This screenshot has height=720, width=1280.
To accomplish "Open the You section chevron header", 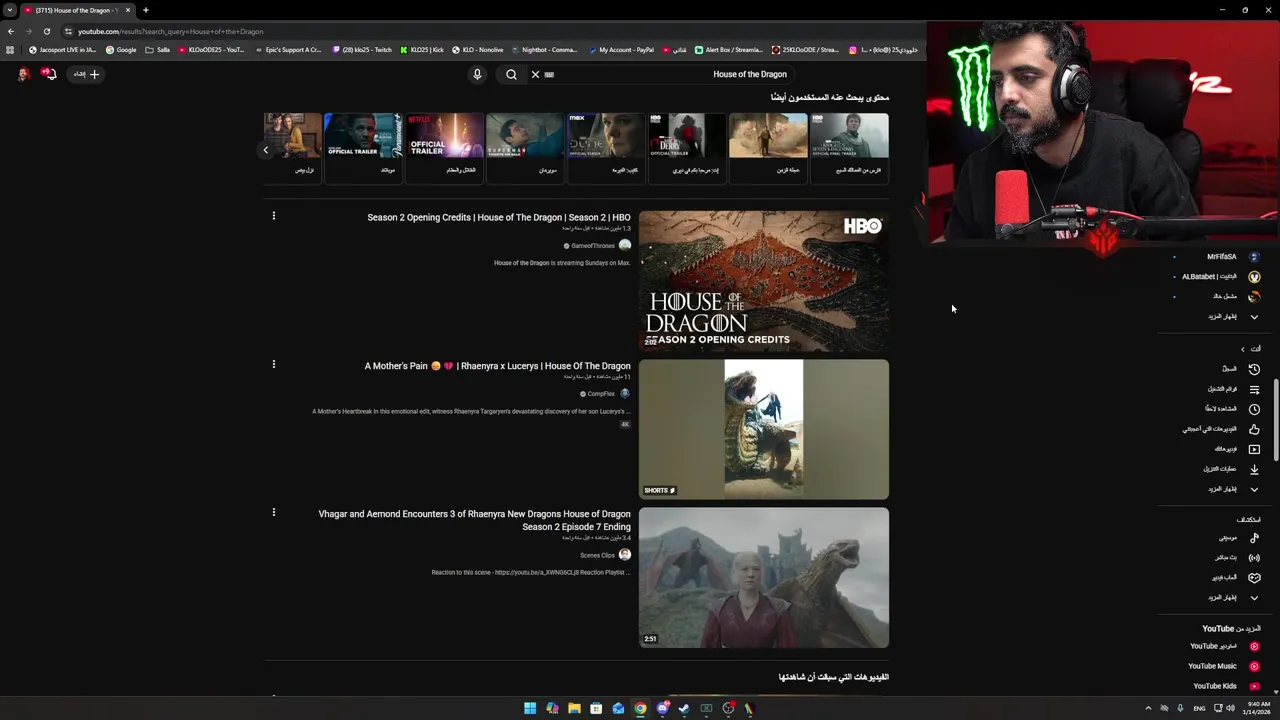I will click(x=1250, y=349).
